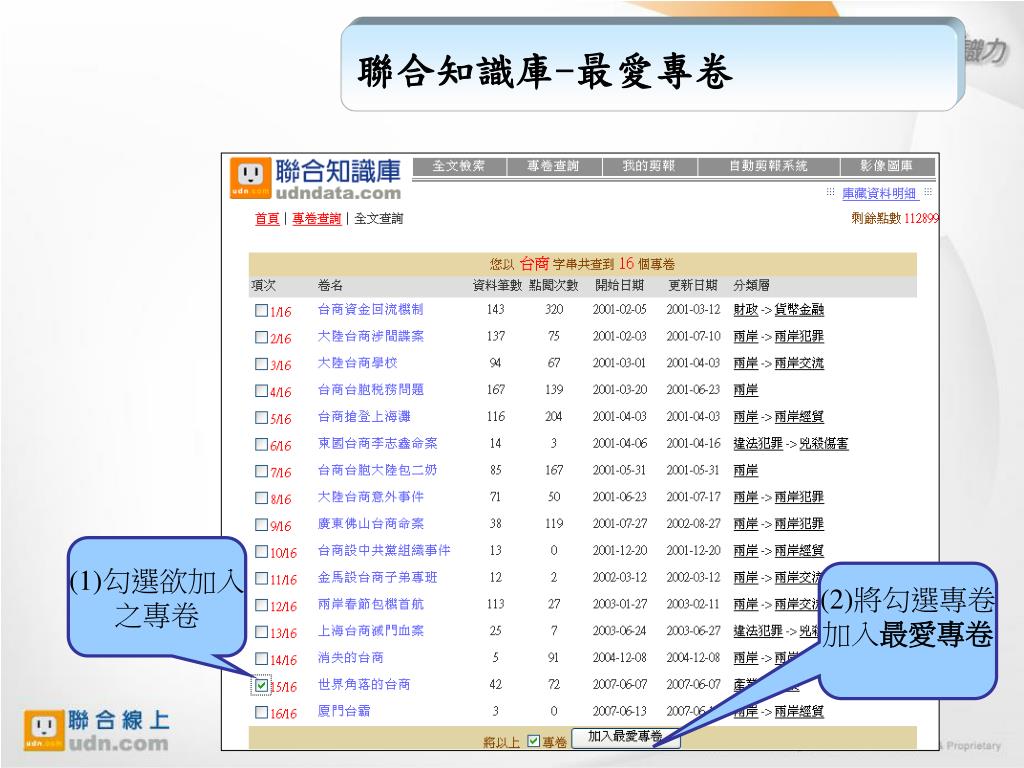Check the box for row 9/16
Image resolution: width=1024 pixels, height=768 pixels.
[261, 524]
